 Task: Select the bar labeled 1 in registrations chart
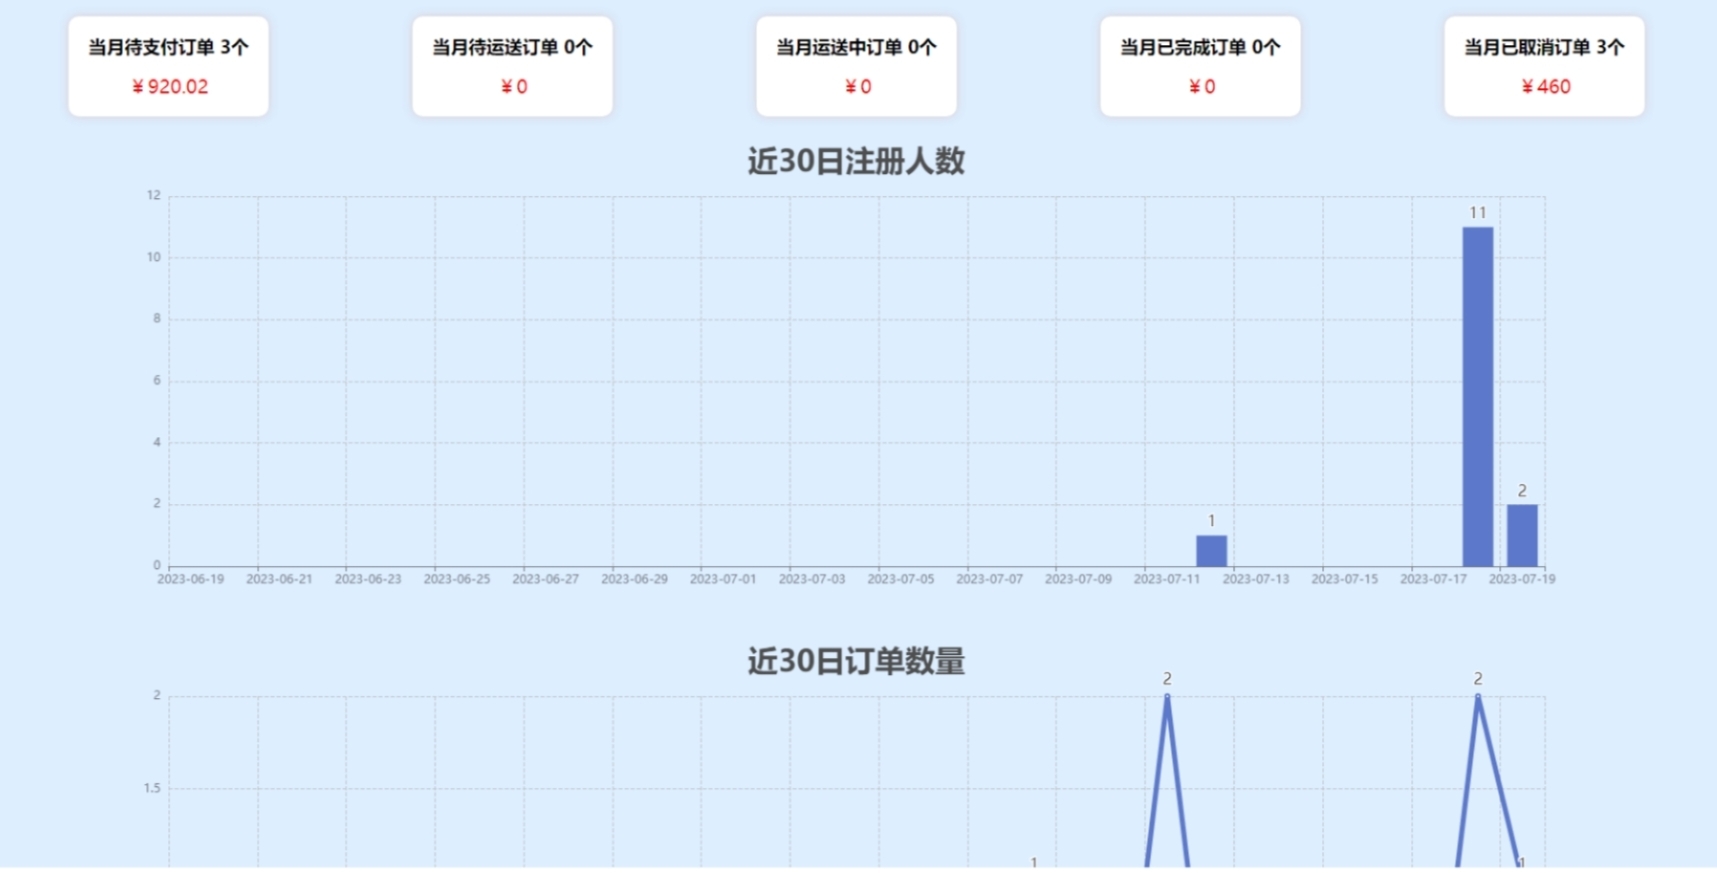pos(1211,550)
